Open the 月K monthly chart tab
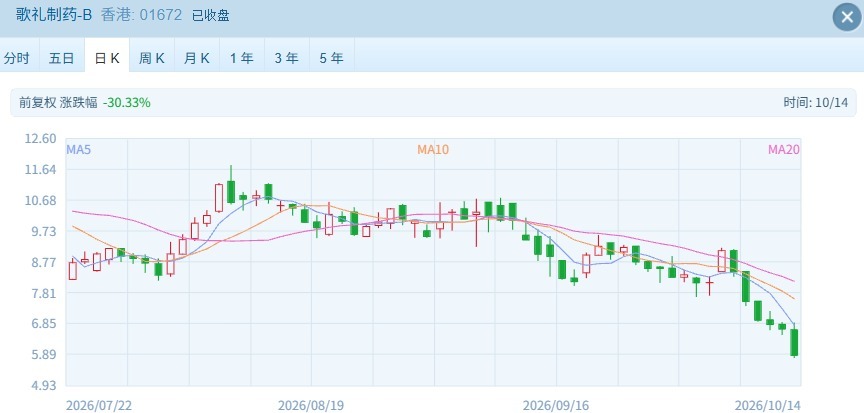 click(x=197, y=58)
